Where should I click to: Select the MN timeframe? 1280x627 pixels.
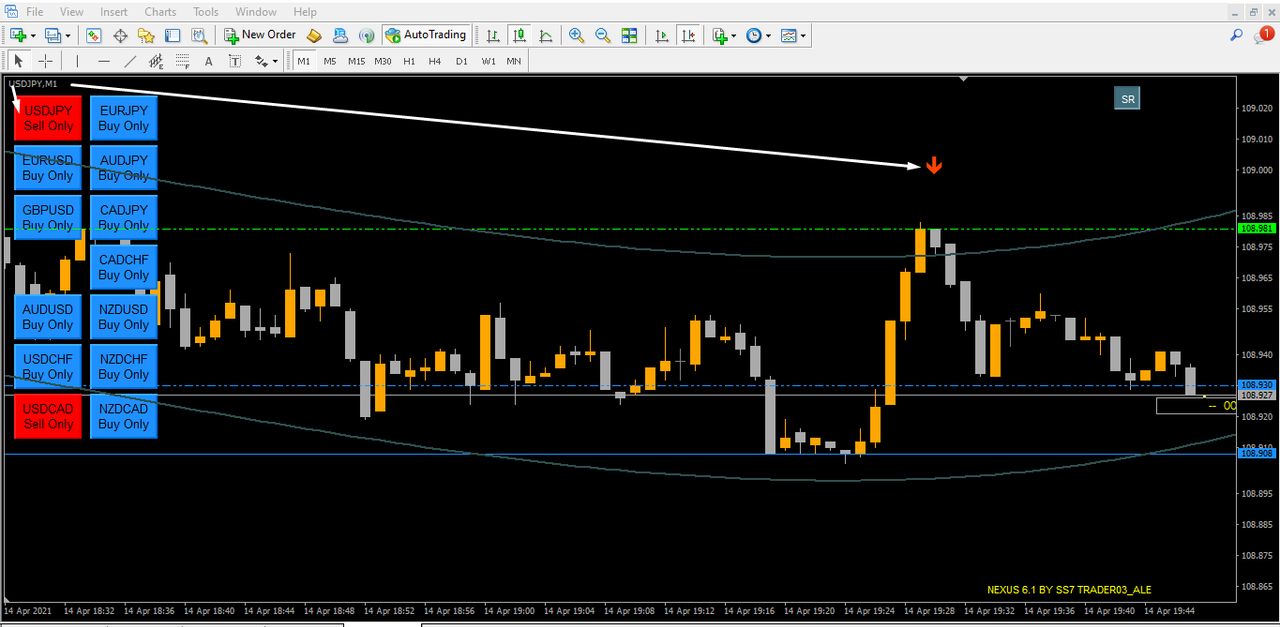pyautogui.click(x=513, y=61)
